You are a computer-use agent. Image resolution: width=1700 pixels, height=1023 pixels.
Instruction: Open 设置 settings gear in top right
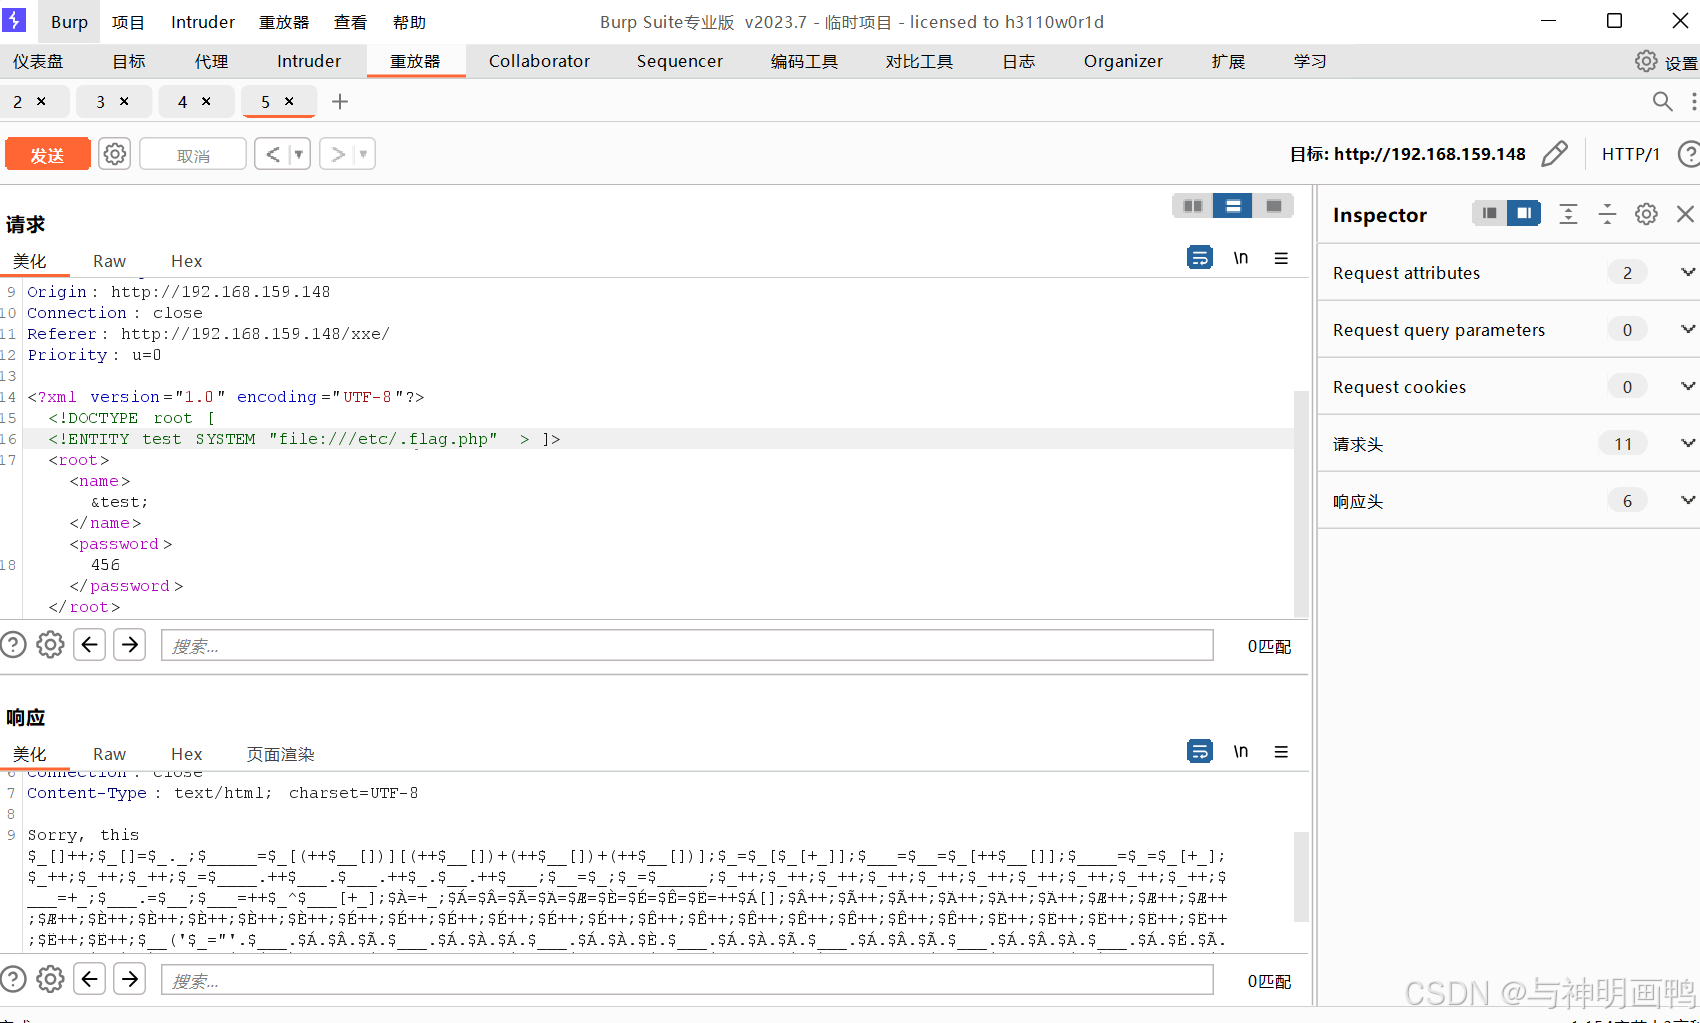1646,61
